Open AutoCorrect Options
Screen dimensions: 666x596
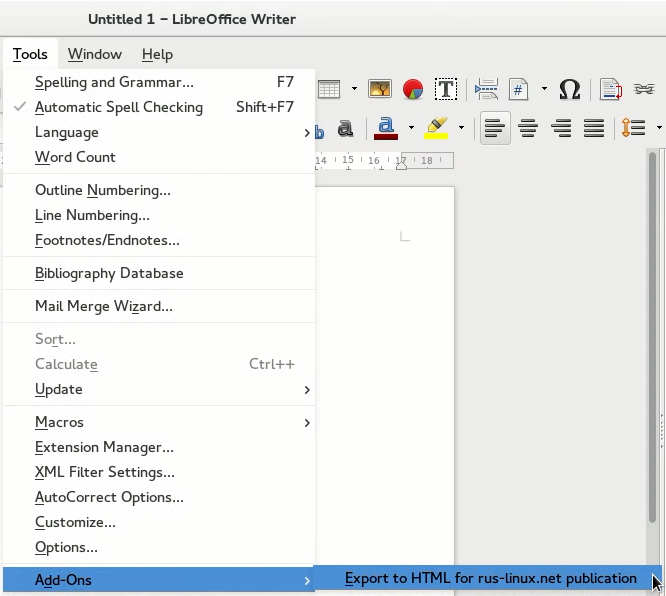coord(159,497)
